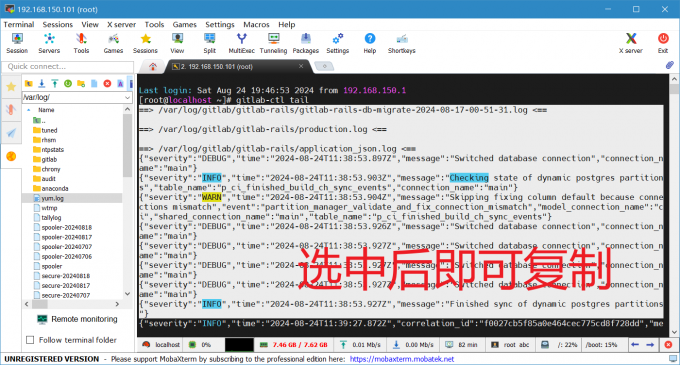Open the Macros menu
The height and width of the screenshot is (365, 680).
pyautogui.click(x=256, y=25)
